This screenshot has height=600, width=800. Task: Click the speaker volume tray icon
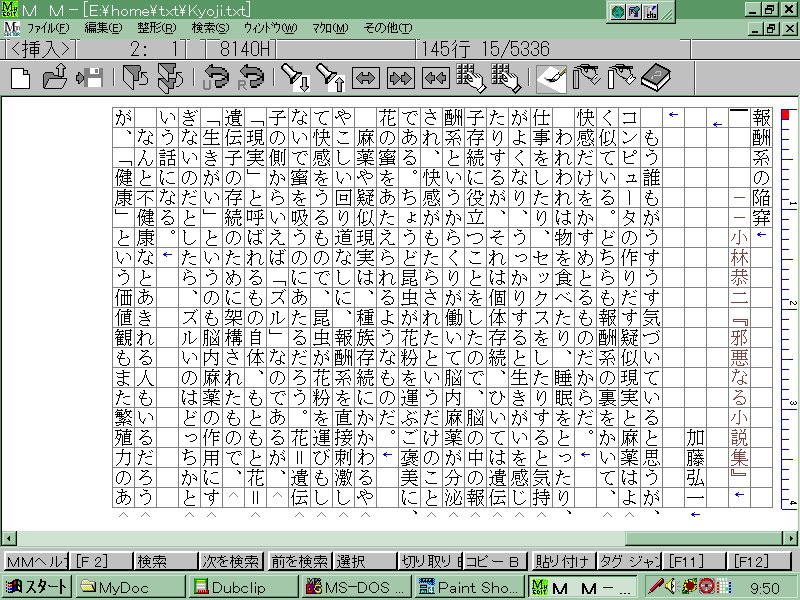pos(670,587)
